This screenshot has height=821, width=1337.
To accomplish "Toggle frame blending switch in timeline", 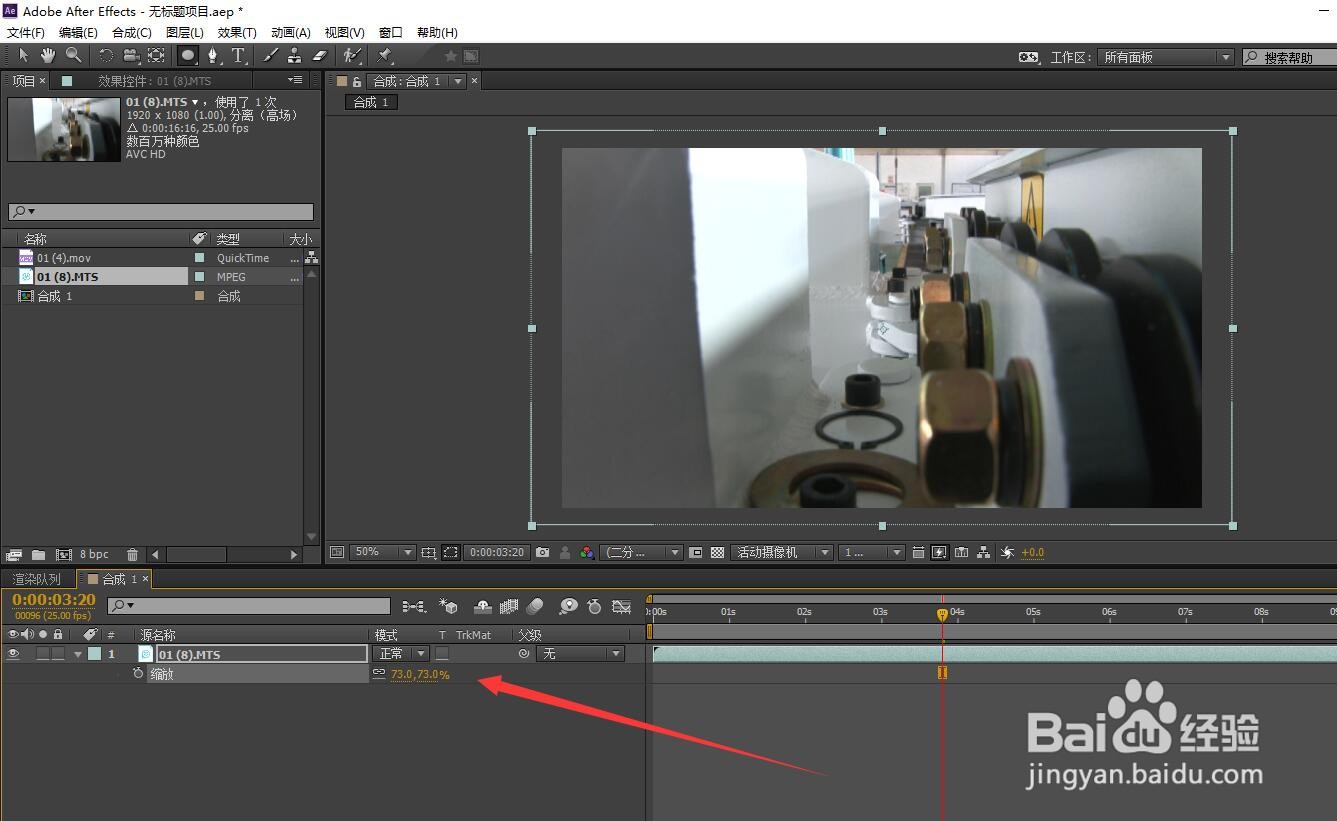I will click(x=509, y=606).
